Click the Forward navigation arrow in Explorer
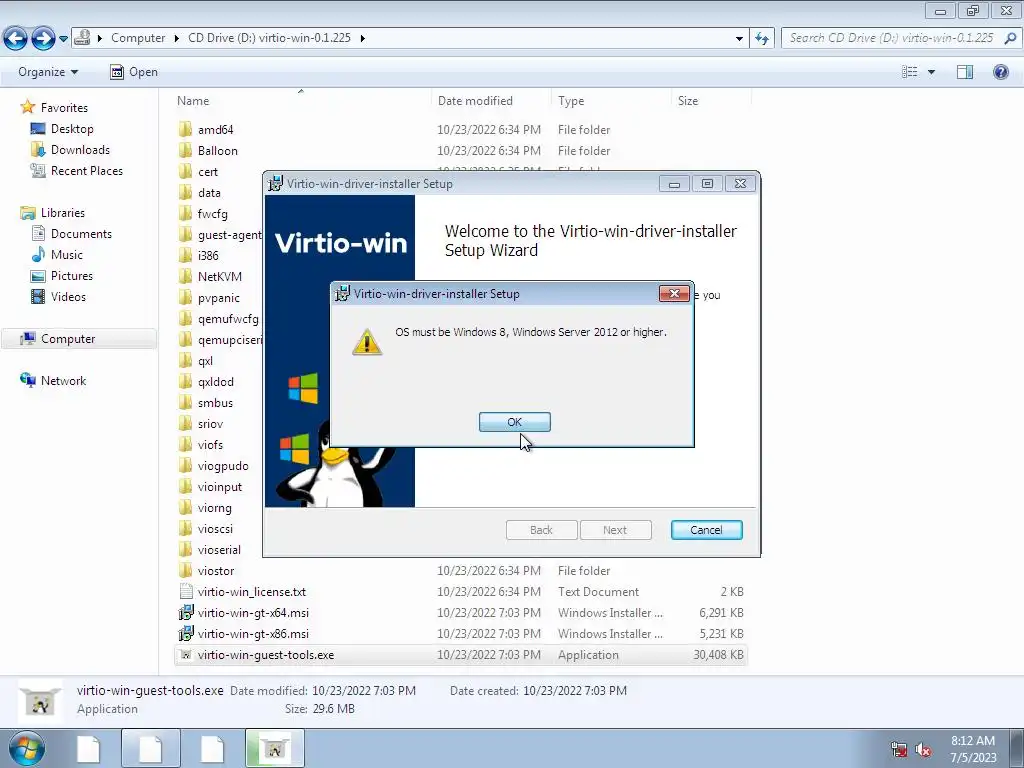1024x768 pixels. tap(43, 39)
